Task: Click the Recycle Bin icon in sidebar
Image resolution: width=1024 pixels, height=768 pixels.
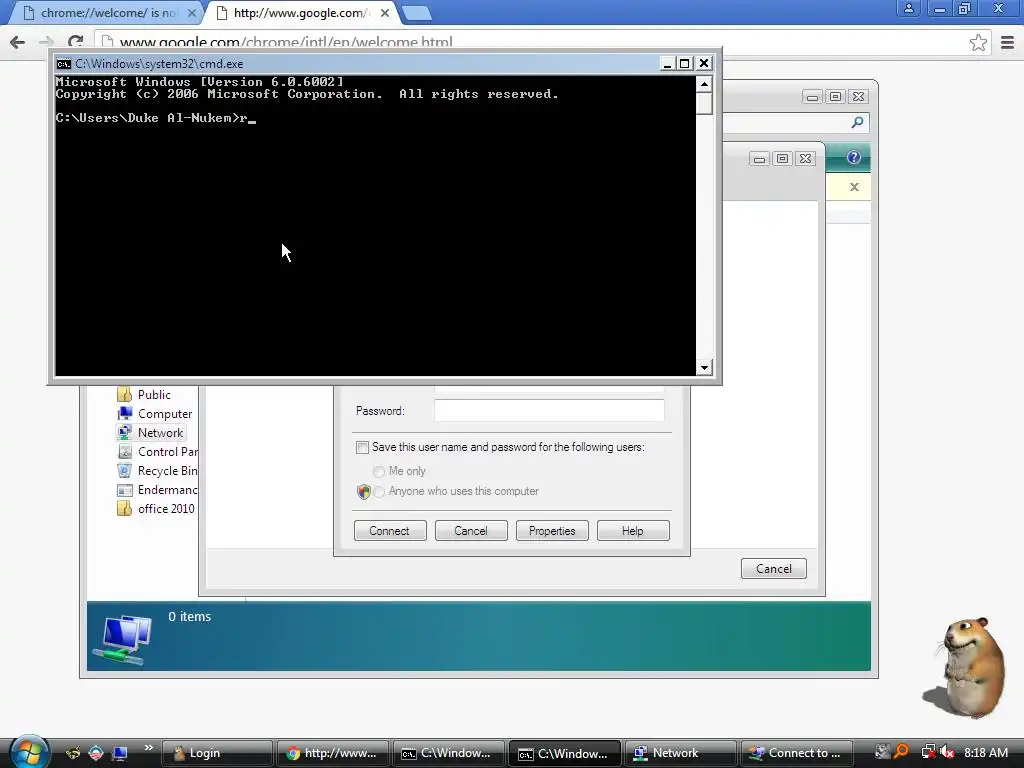Action: pyautogui.click(x=124, y=471)
